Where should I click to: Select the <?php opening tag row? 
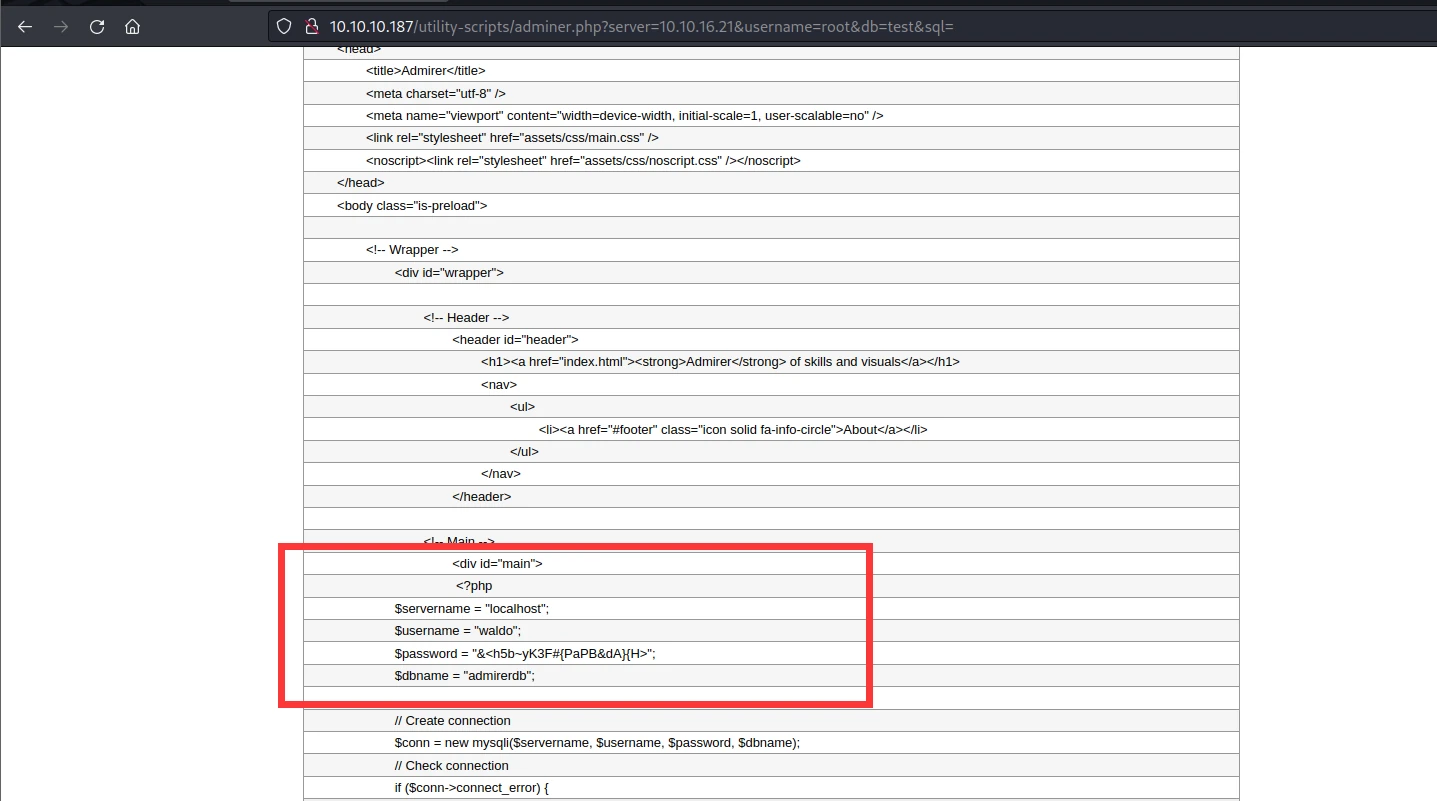(771, 585)
